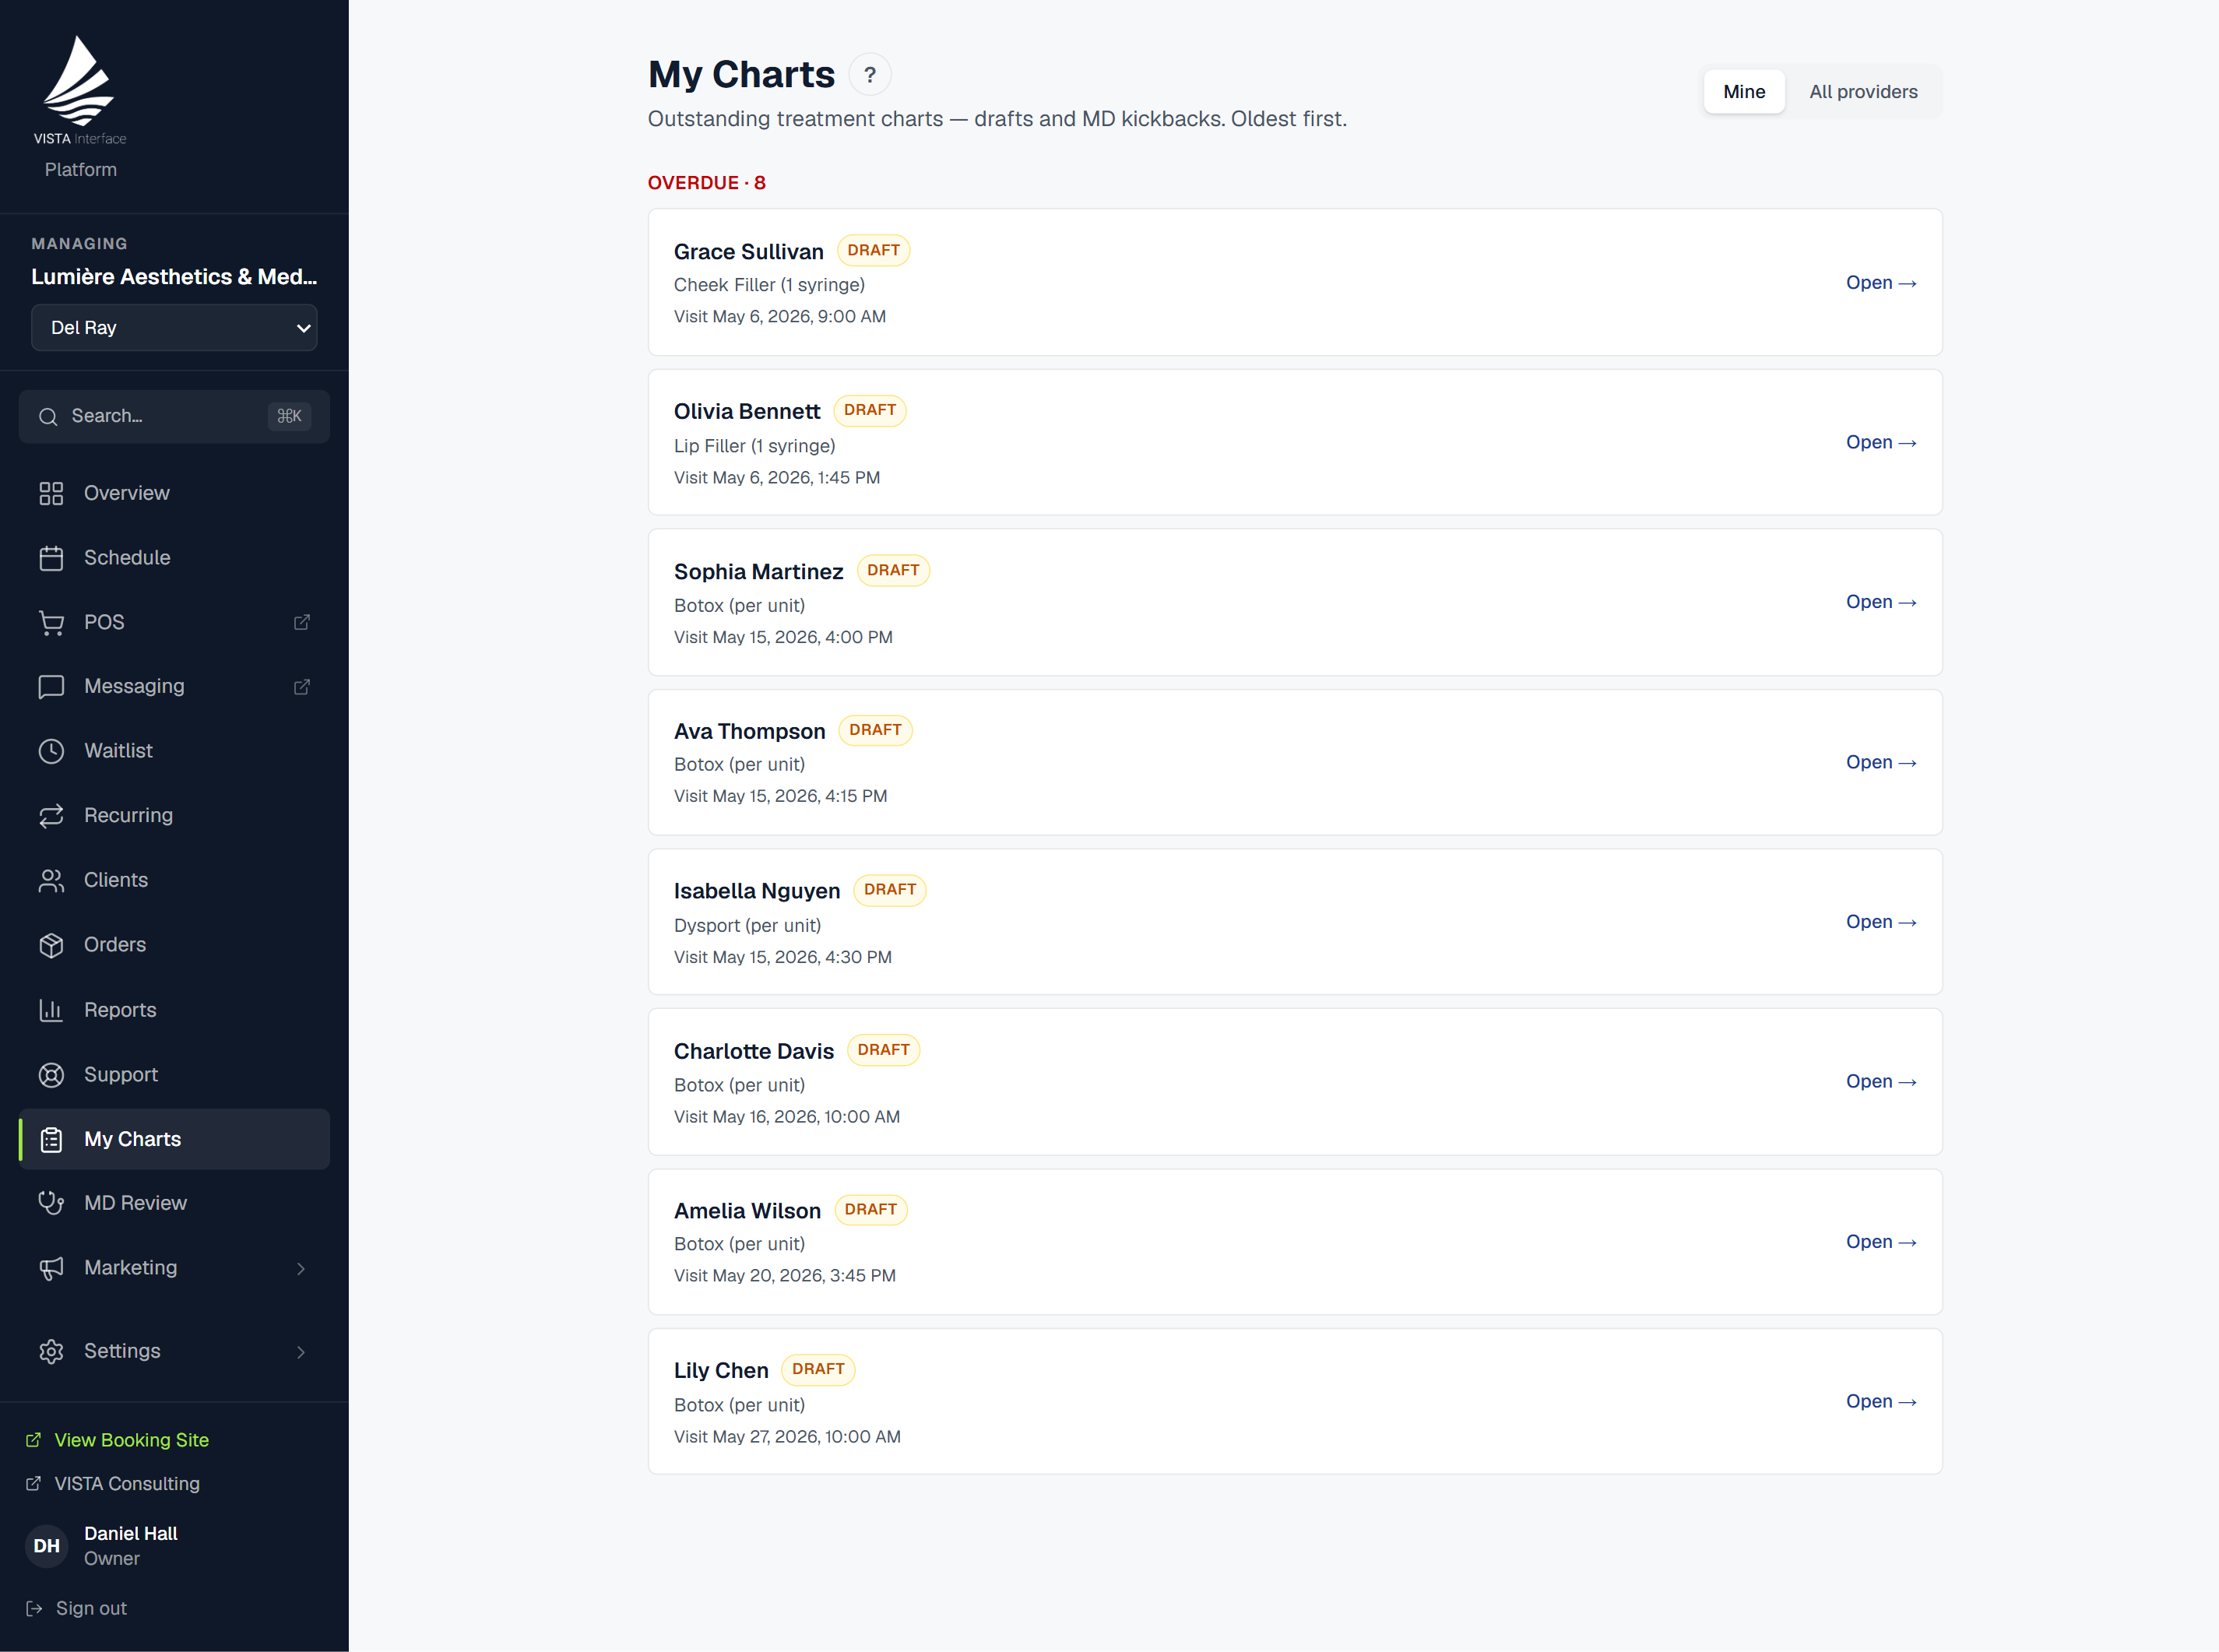Switch the filter to Mine
This screenshot has height=1652, width=2219.
(1744, 92)
